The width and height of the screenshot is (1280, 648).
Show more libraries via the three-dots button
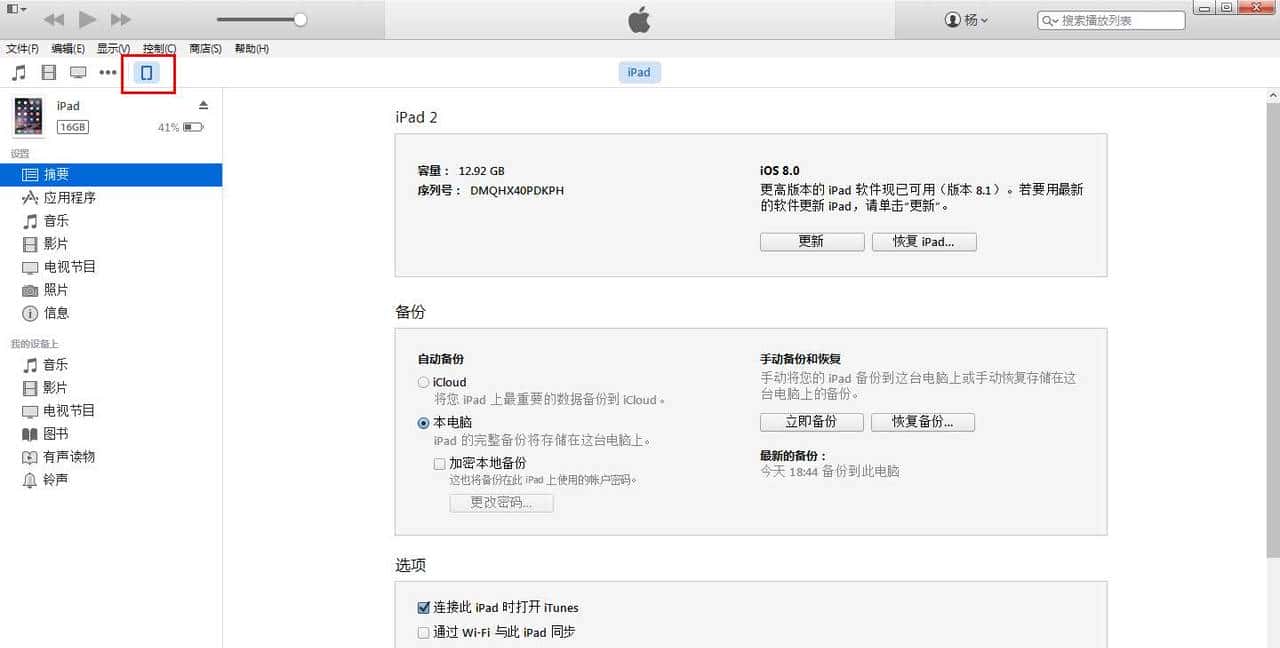pos(108,73)
